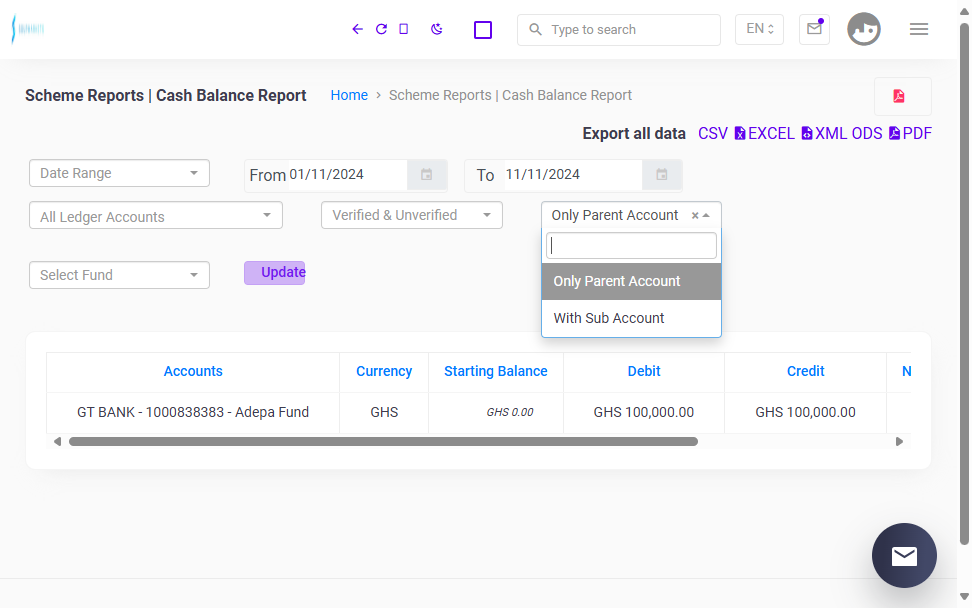The image size is (972, 608).
Task: Open the floating chat mail button
Action: [x=904, y=555]
